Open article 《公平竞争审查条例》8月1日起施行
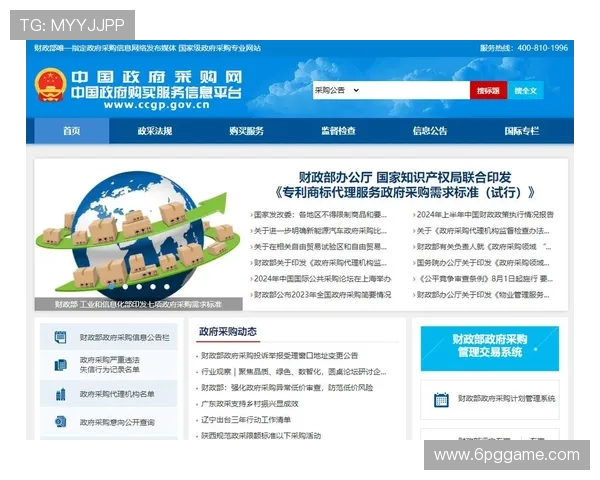The image size is (600, 480). coord(484,279)
